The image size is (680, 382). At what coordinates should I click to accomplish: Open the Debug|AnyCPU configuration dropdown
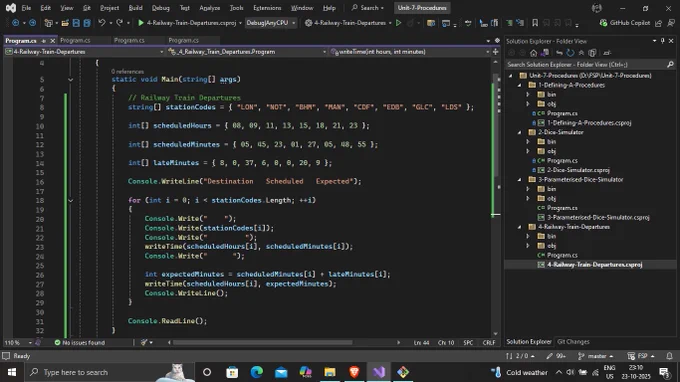(271, 23)
